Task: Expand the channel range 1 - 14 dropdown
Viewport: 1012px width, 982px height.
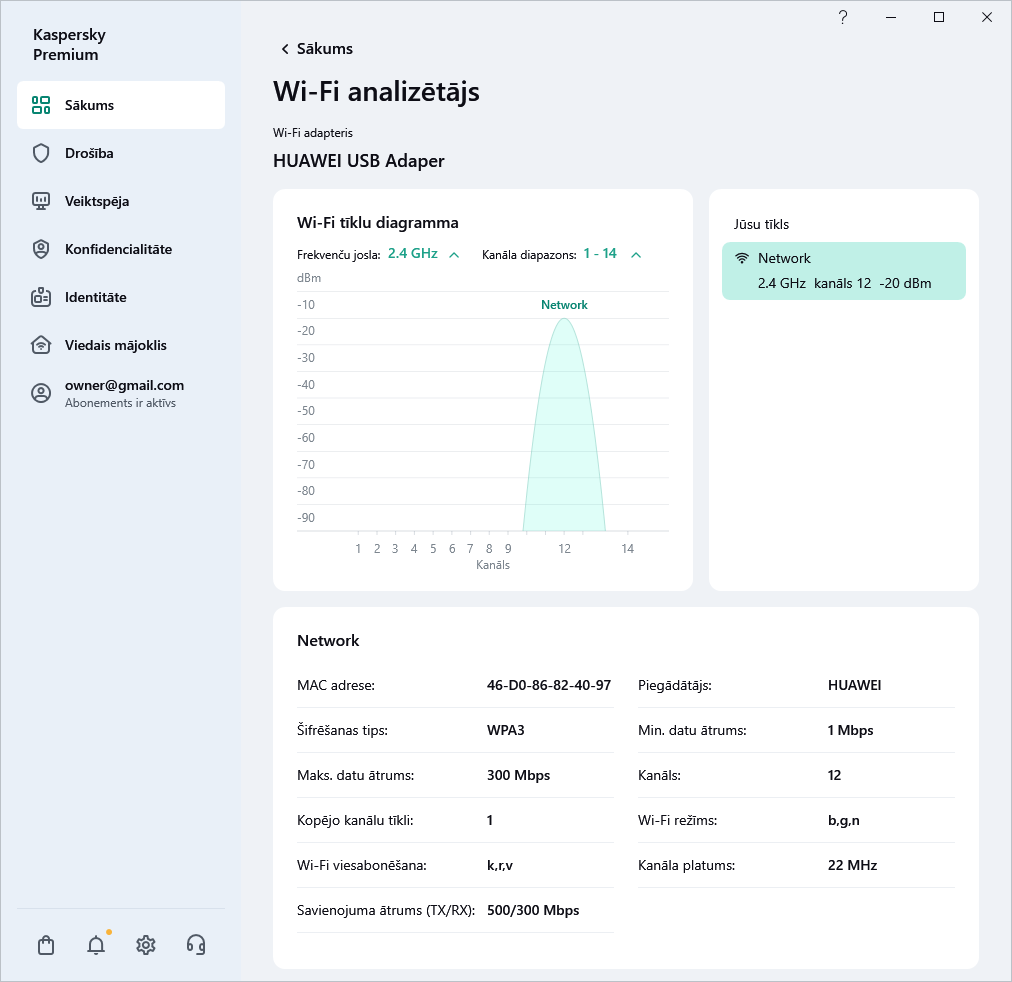Action: pyautogui.click(x=600, y=254)
